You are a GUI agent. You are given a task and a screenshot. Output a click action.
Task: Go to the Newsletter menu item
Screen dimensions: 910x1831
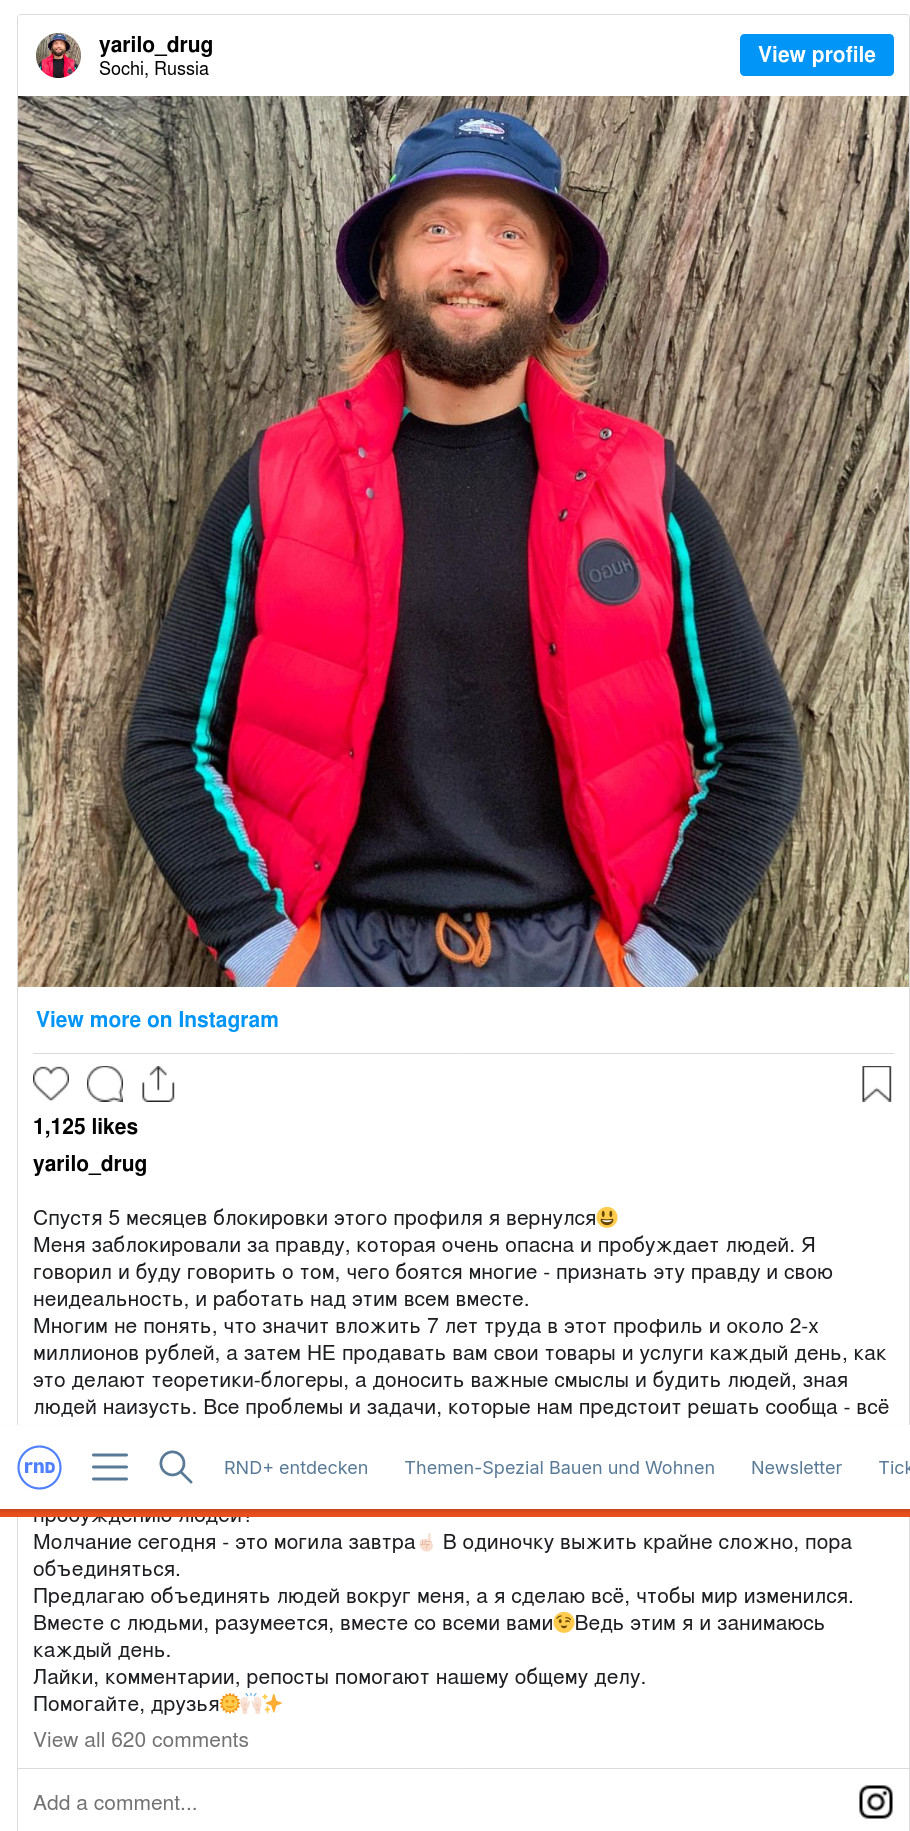(797, 1468)
